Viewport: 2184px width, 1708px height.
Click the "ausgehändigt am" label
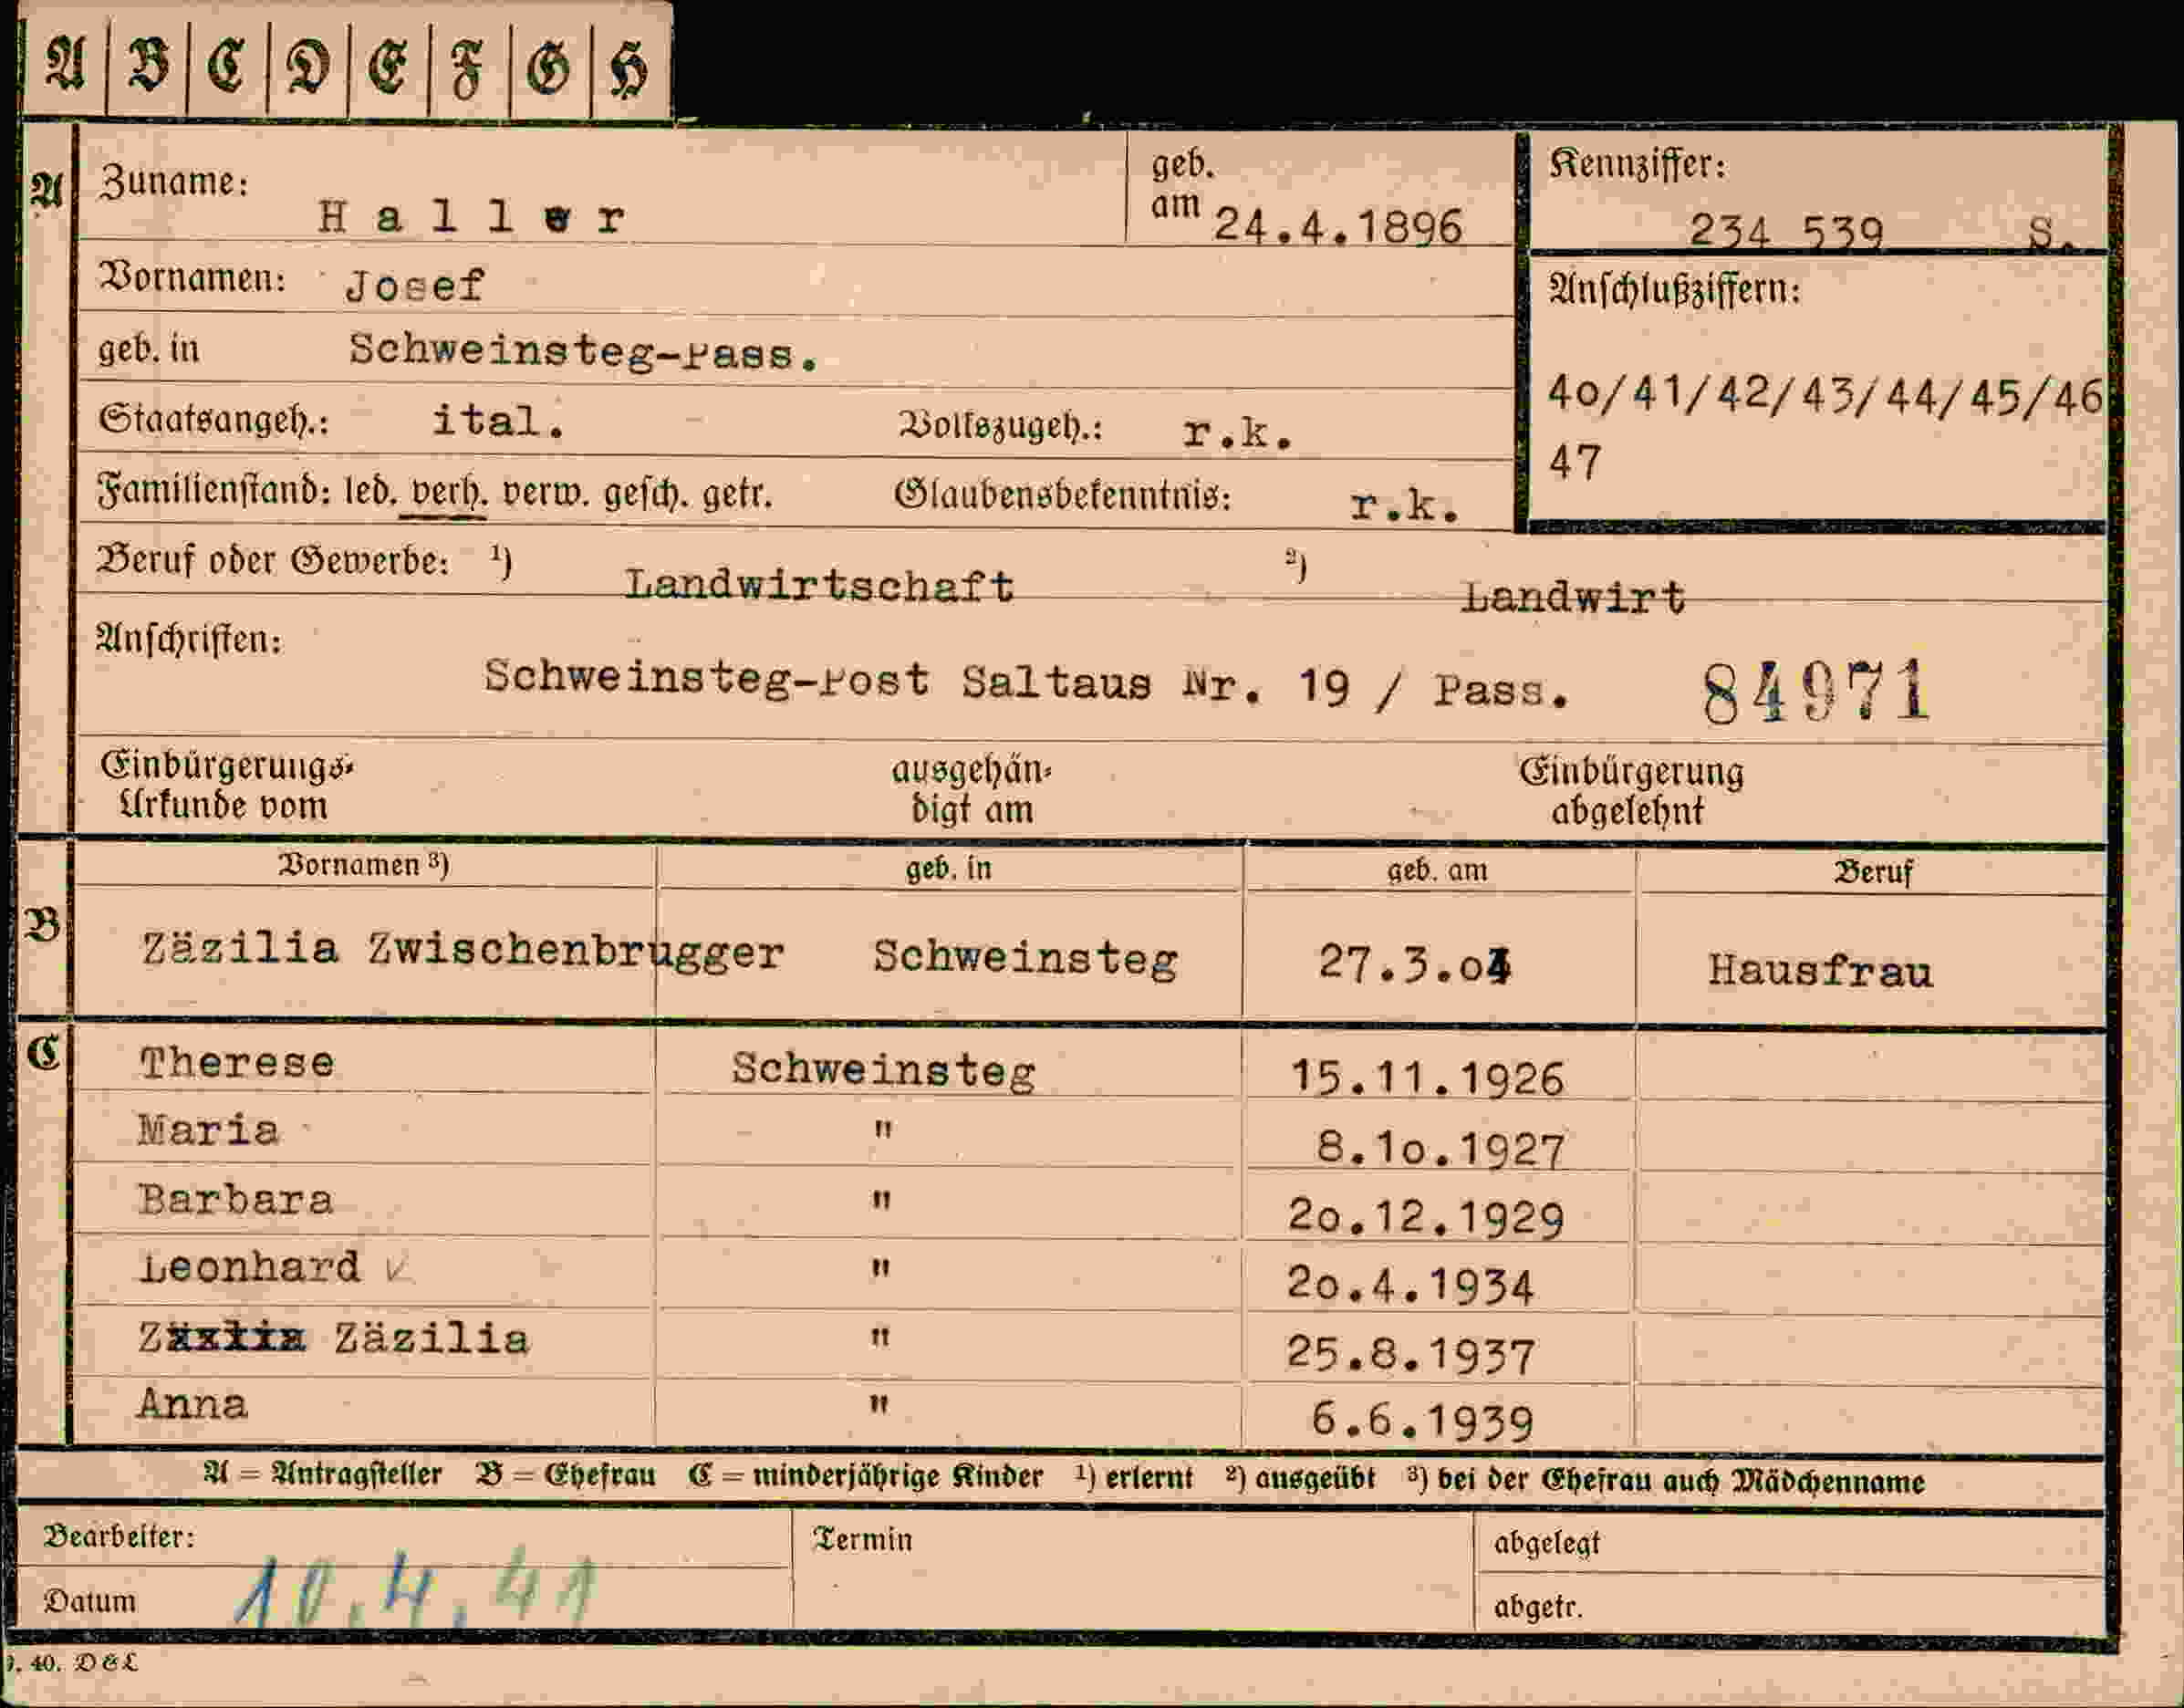(x=971, y=789)
